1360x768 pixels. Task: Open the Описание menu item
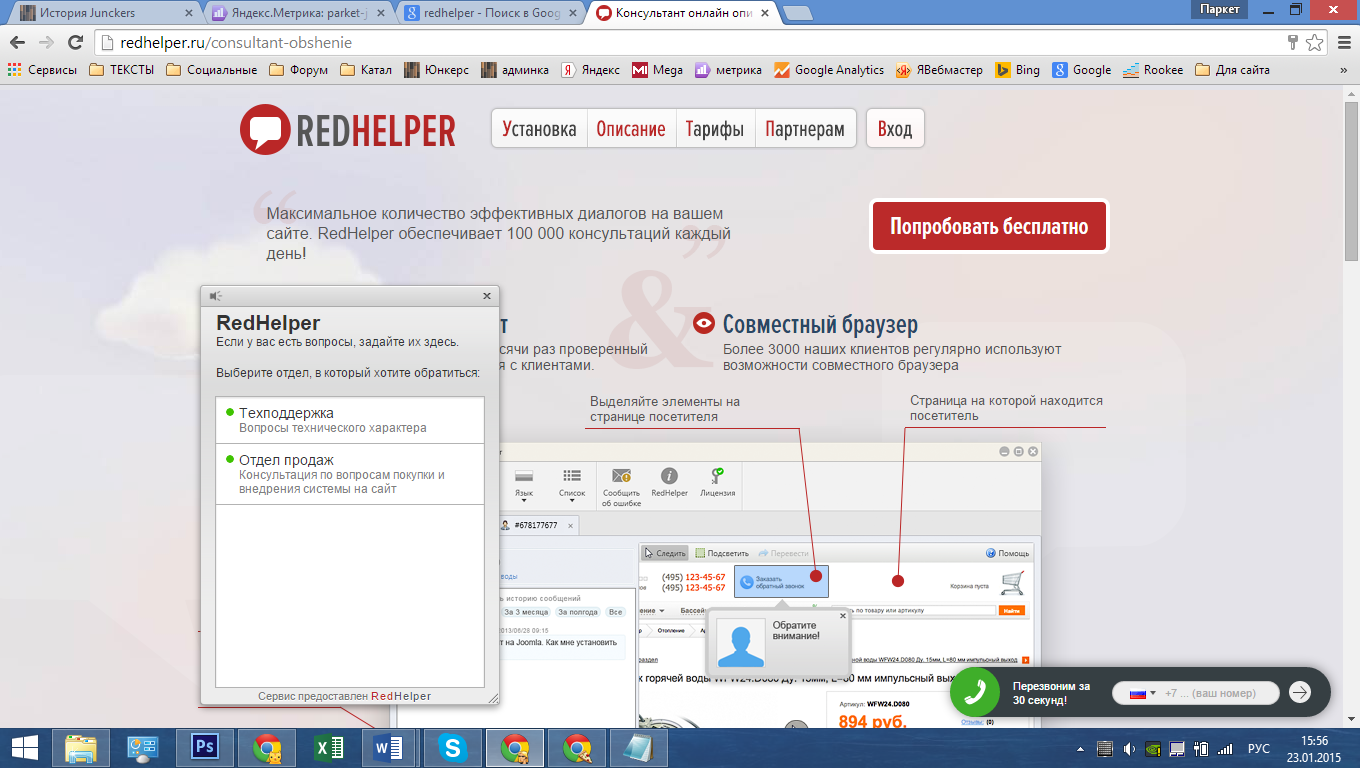(631, 129)
